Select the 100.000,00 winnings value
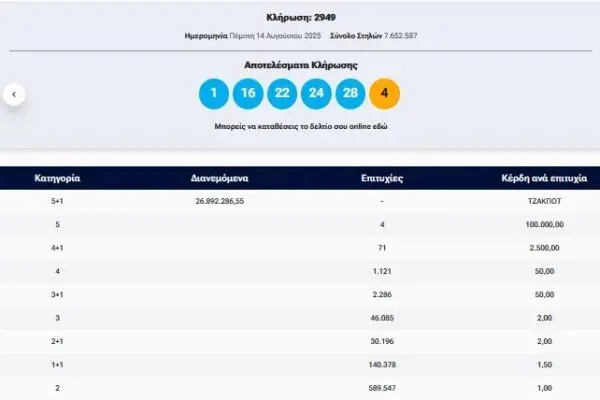Screen dimensions: 600x400 click(542, 223)
